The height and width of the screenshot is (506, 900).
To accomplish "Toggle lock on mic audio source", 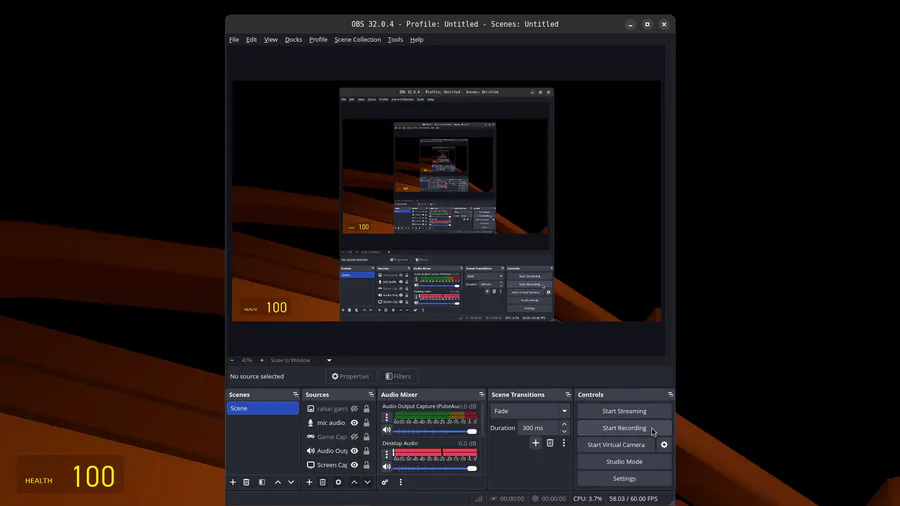I will [367, 423].
